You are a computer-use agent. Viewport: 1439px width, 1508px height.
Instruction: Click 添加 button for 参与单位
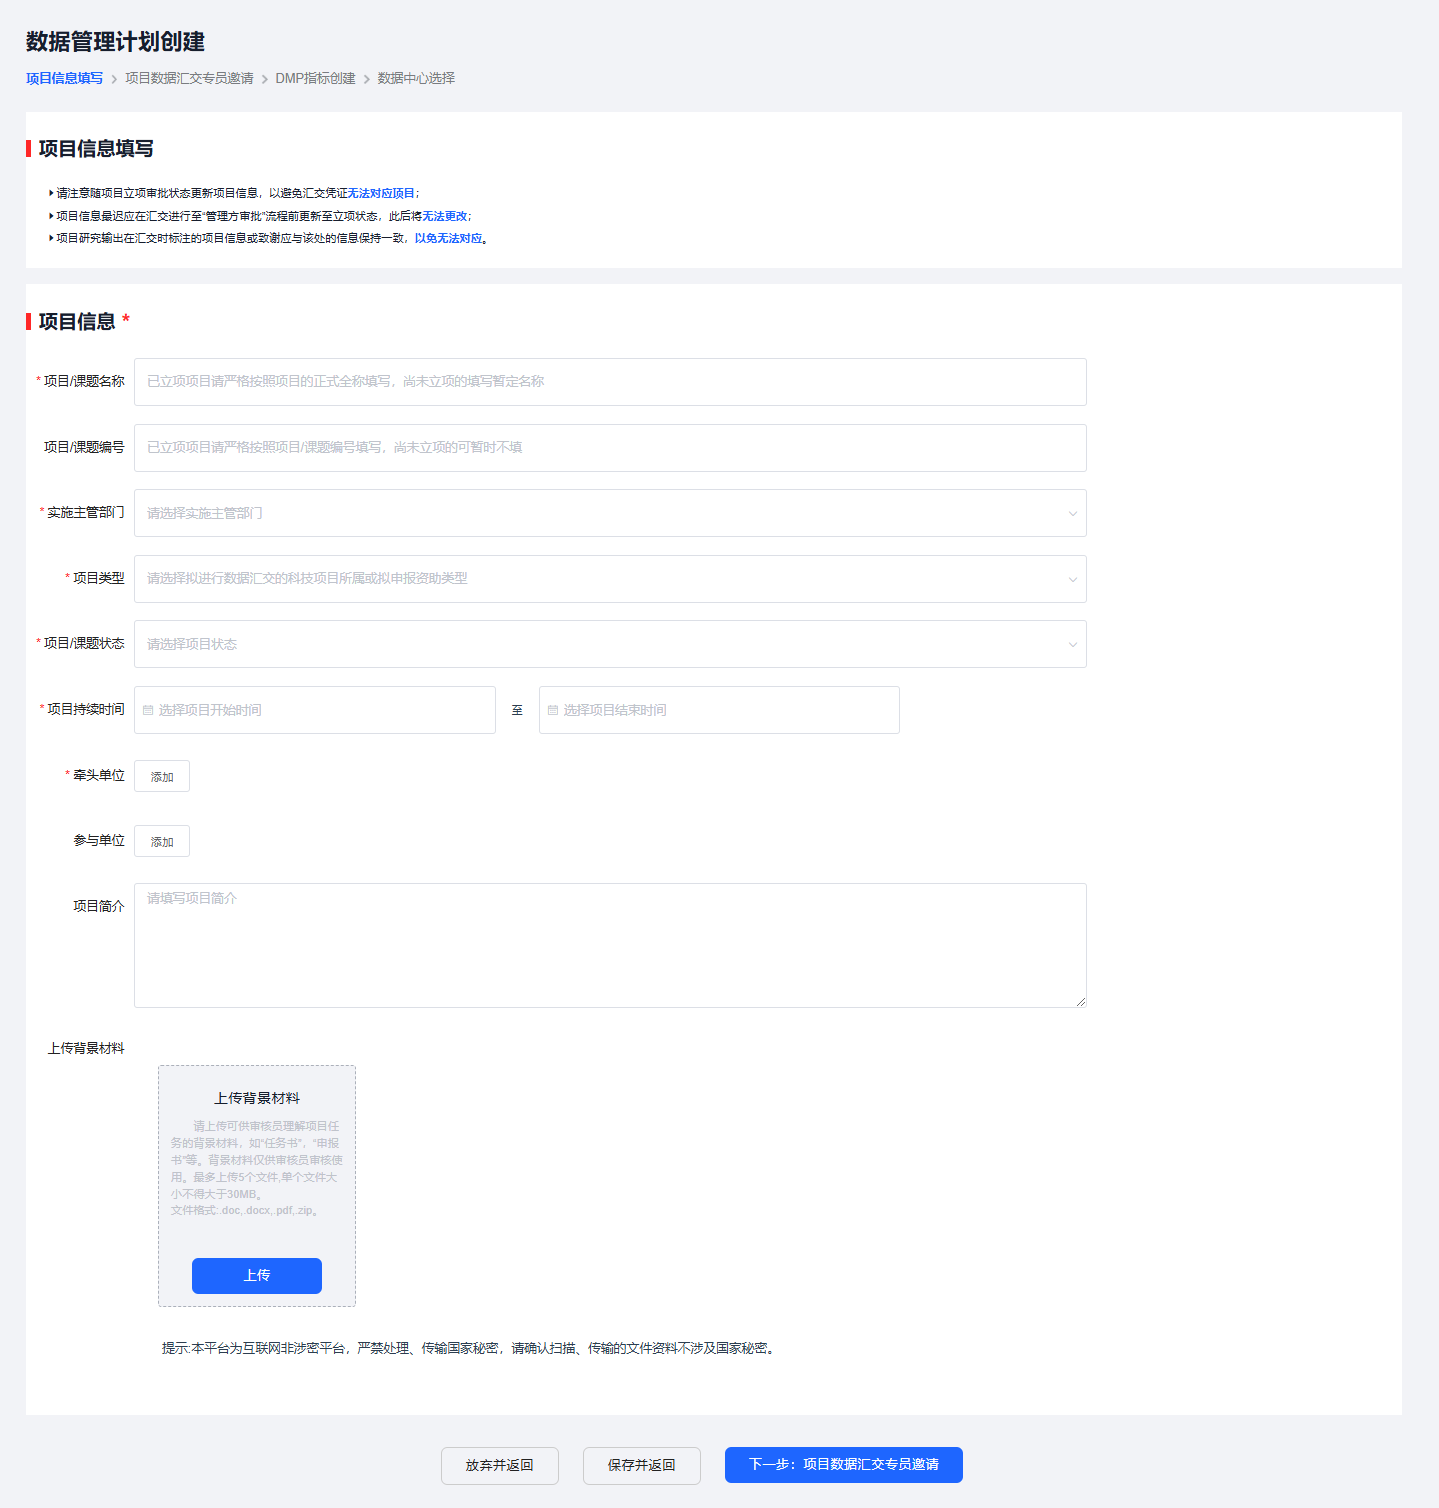pyautogui.click(x=162, y=841)
